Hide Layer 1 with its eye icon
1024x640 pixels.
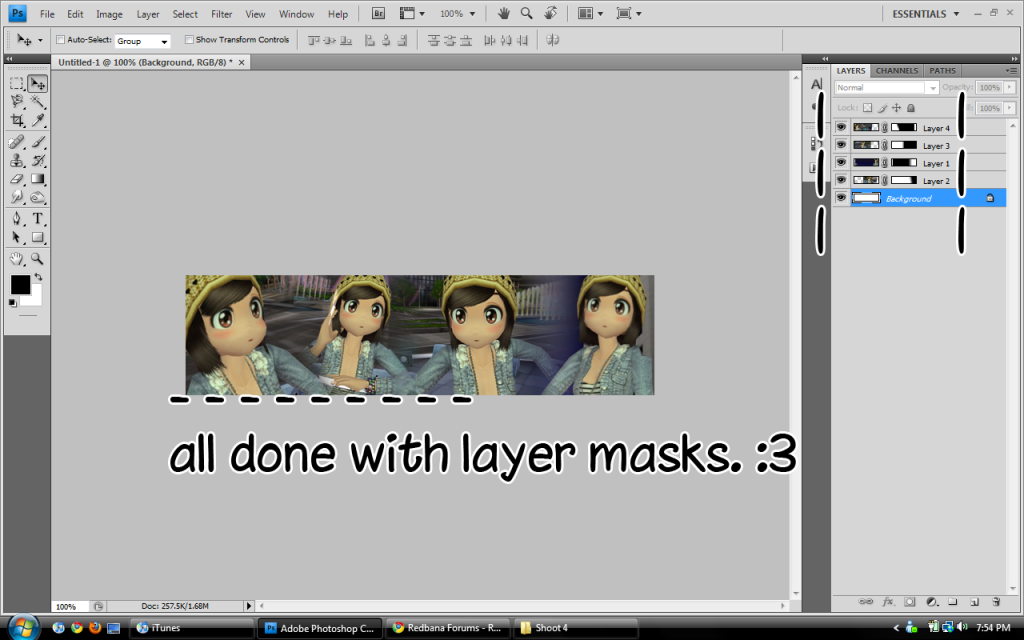click(x=841, y=163)
